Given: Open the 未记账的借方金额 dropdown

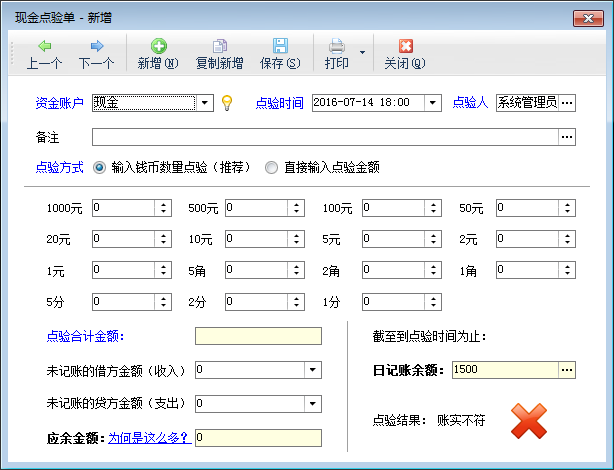Looking at the screenshot, I should coord(313,371).
